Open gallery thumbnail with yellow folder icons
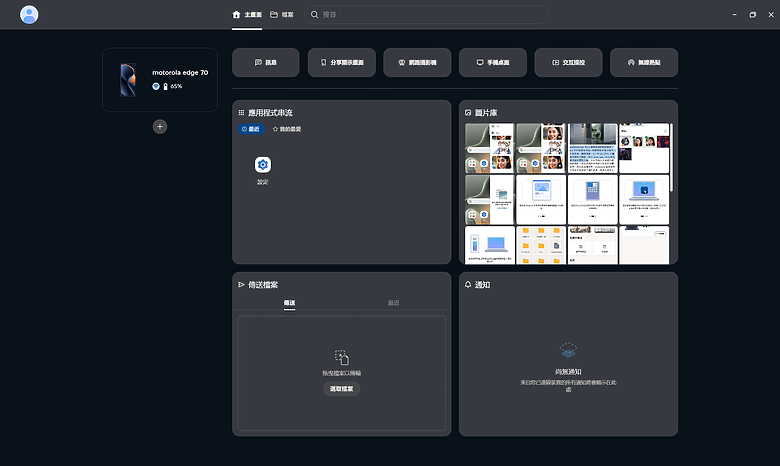The width and height of the screenshot is (780, 466). click(x=541, y=245)
